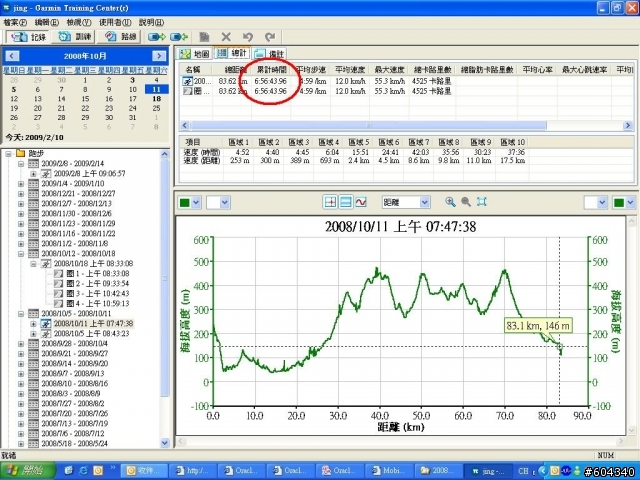Open the 檔案(F) menu
Viewport: 640px width, 480px height.
[x=15, y=22]
